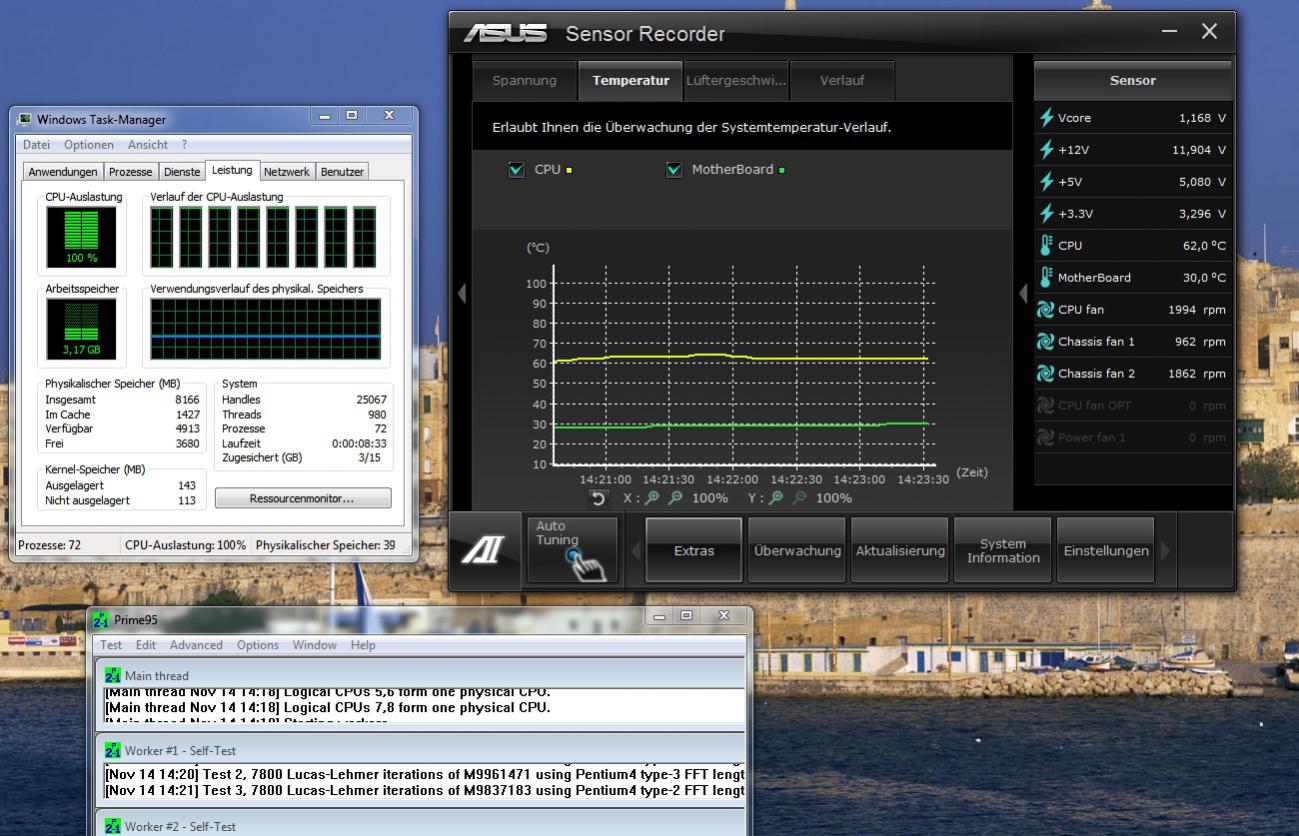Open System Information in AI Suite
This screenshot has width=1299, height=836.
pyautogui.click(x=1003, y=550)
